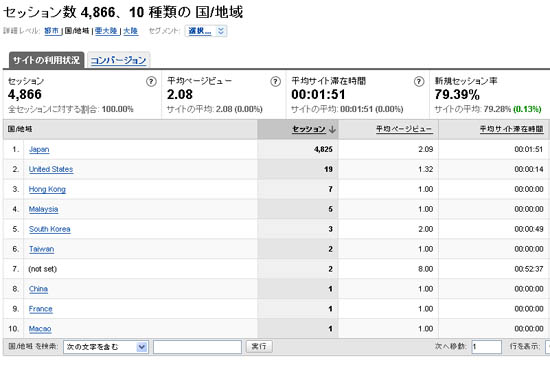
Task: Click the (not set) row label
Action: pos(42,269)
